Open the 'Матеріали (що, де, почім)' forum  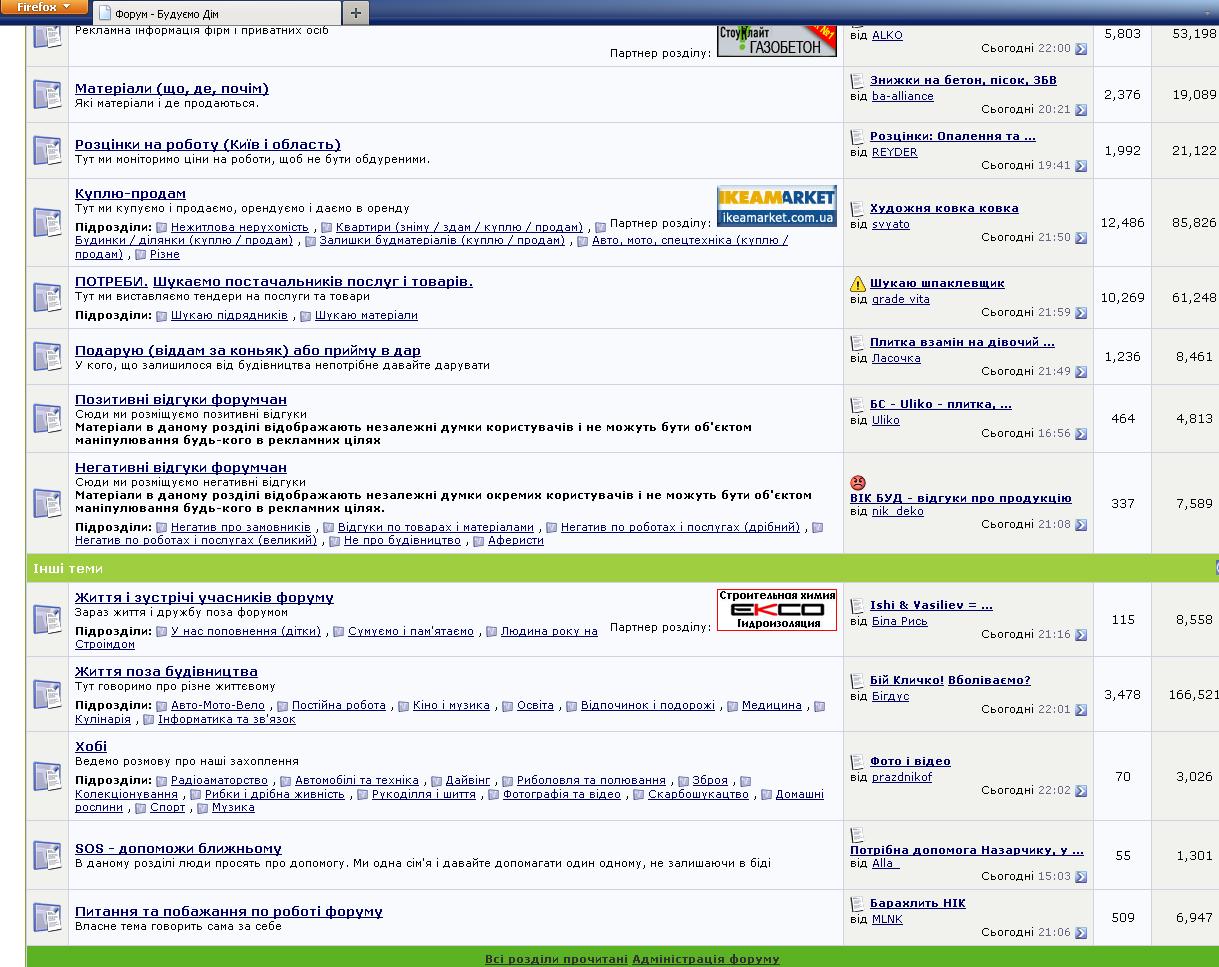[172, 88]
